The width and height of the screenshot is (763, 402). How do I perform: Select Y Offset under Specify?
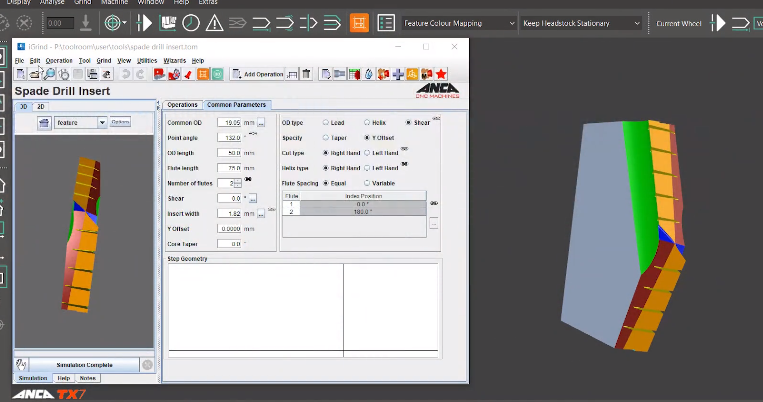pos(367,138)
